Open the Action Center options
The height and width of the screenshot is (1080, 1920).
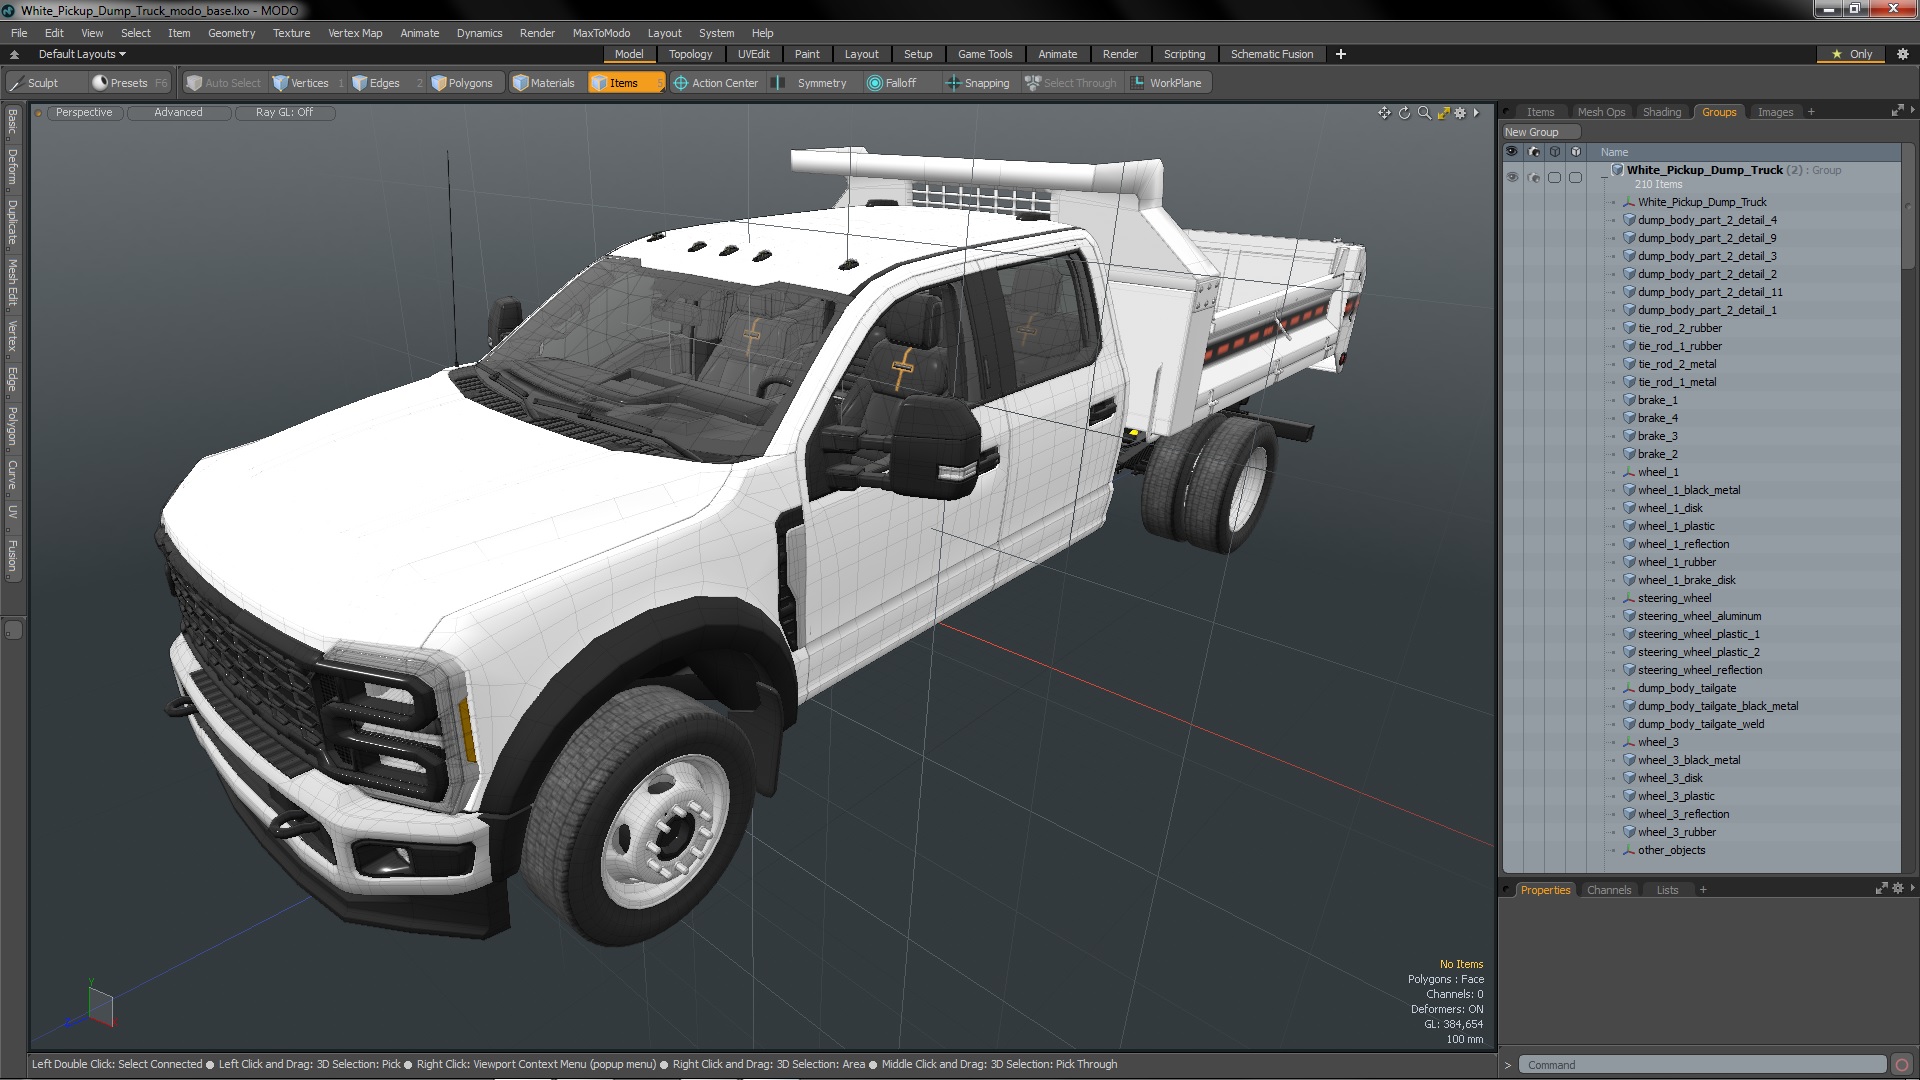point(716,83)
